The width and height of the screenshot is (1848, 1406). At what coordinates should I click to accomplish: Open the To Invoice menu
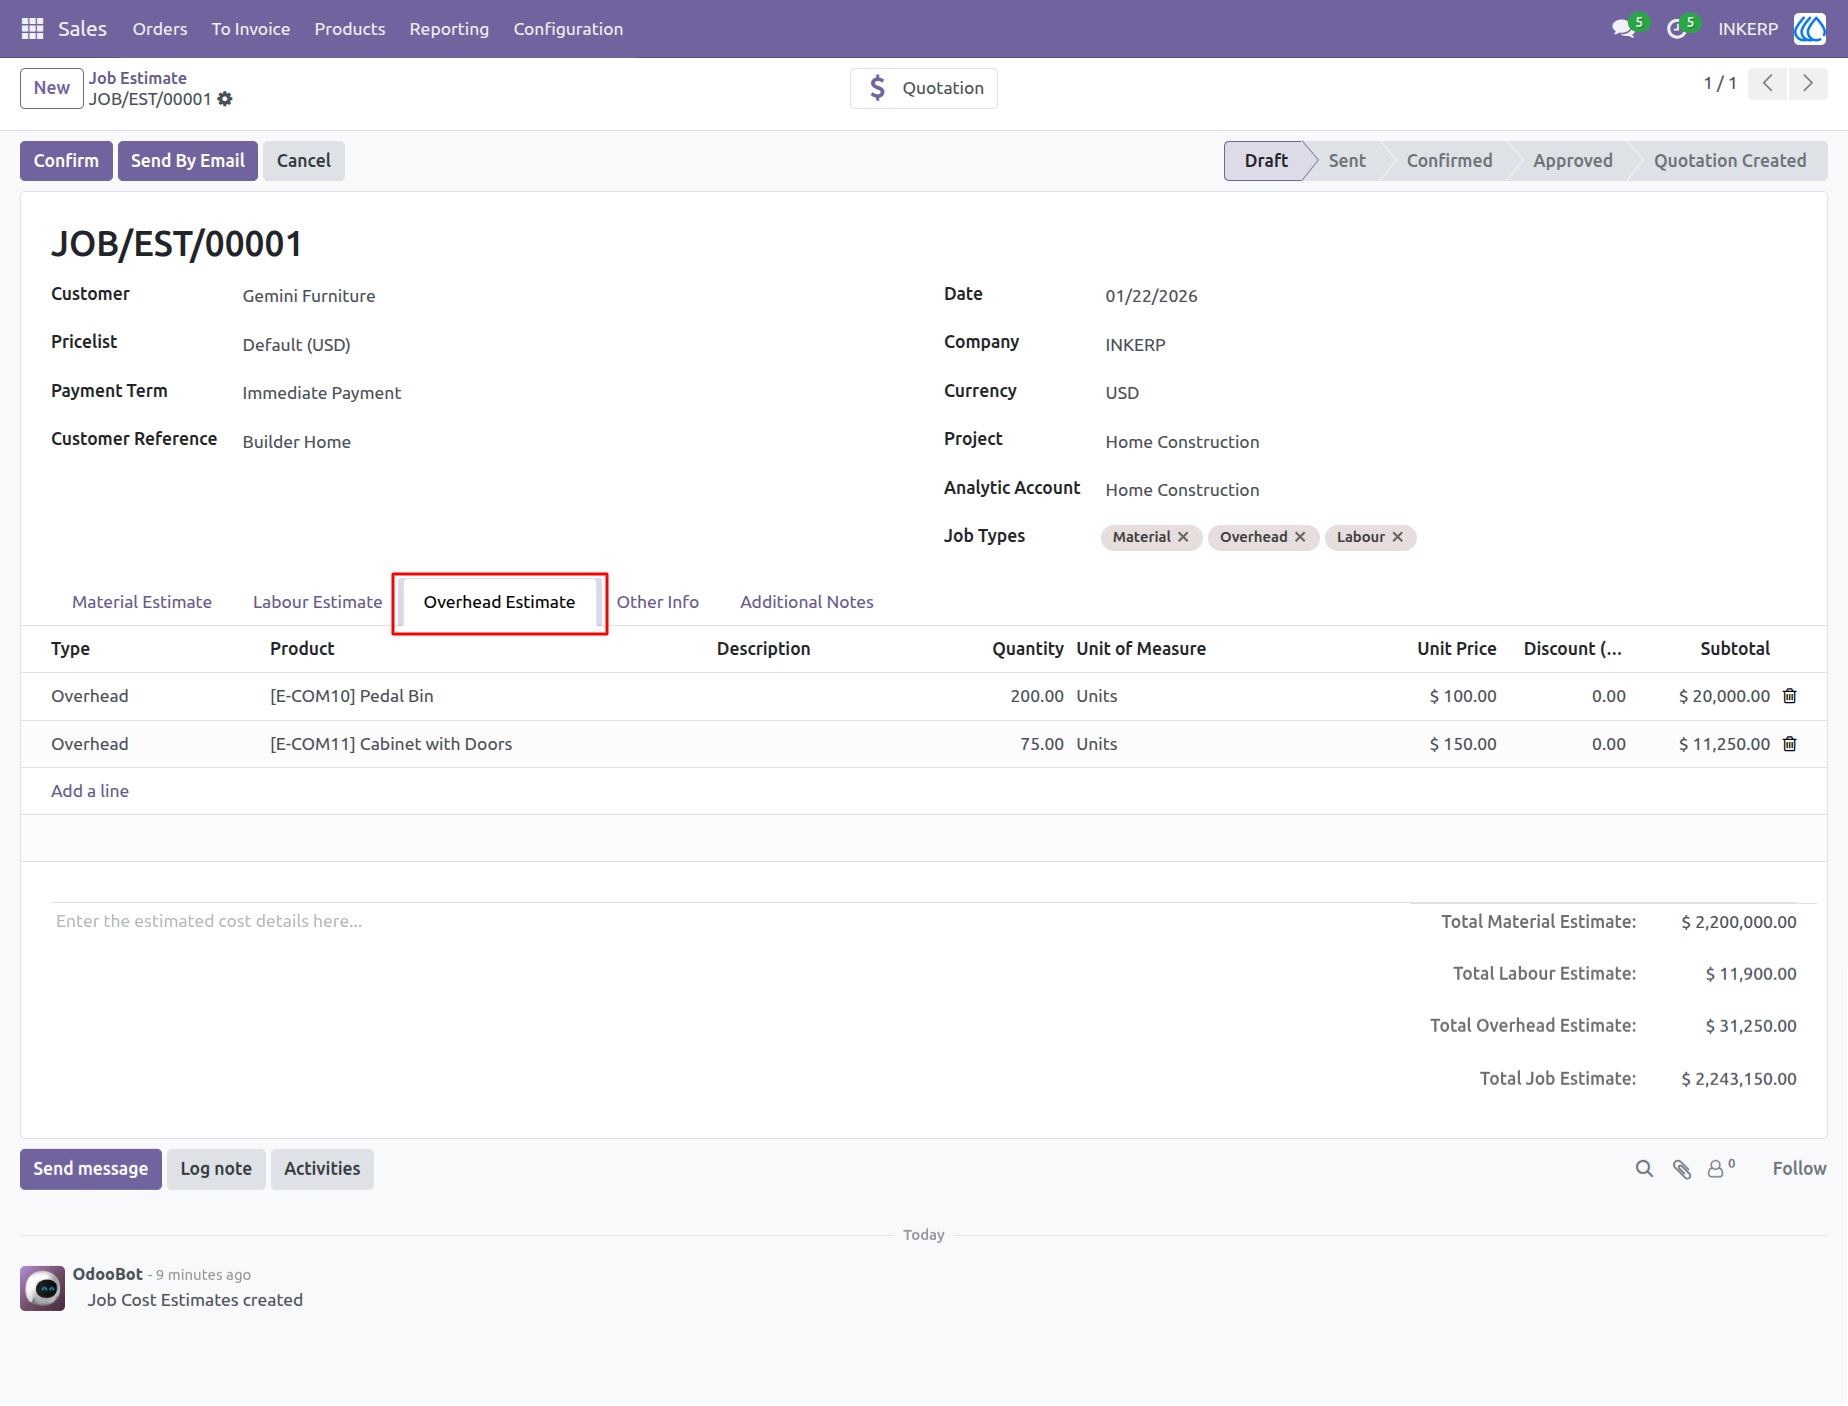tap(251, 29)
